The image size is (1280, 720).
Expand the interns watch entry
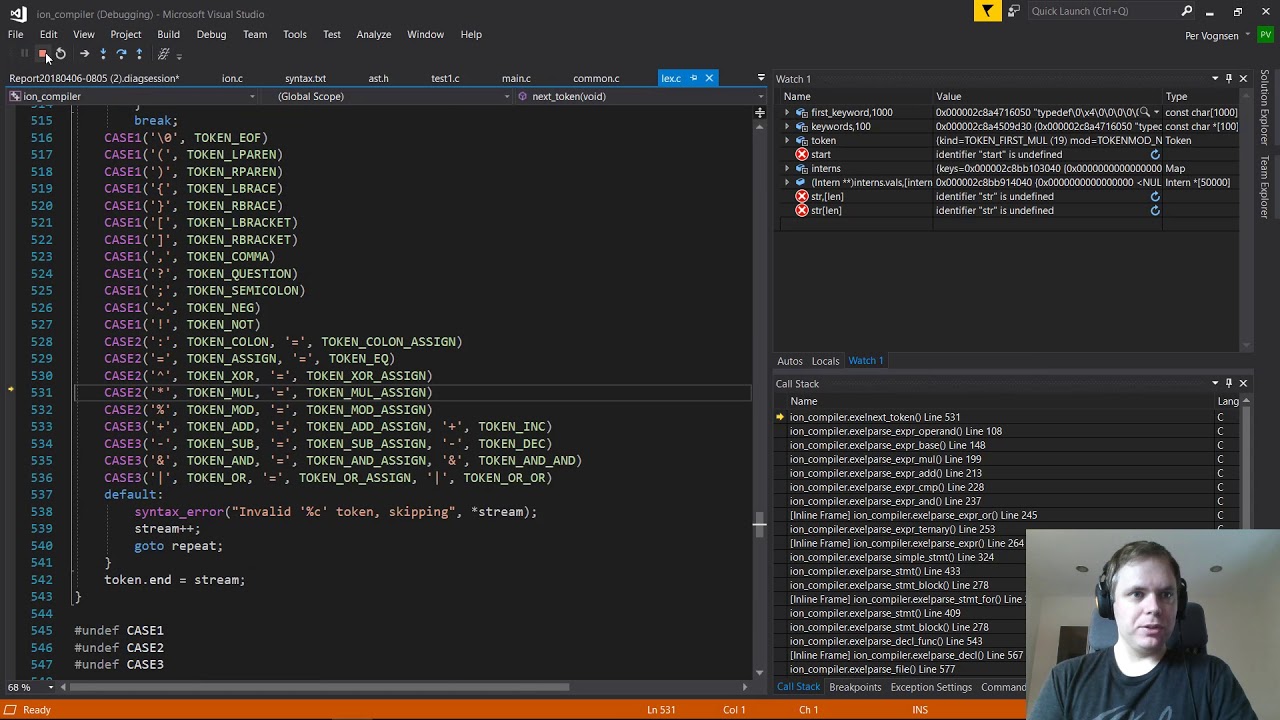[787, 169]
